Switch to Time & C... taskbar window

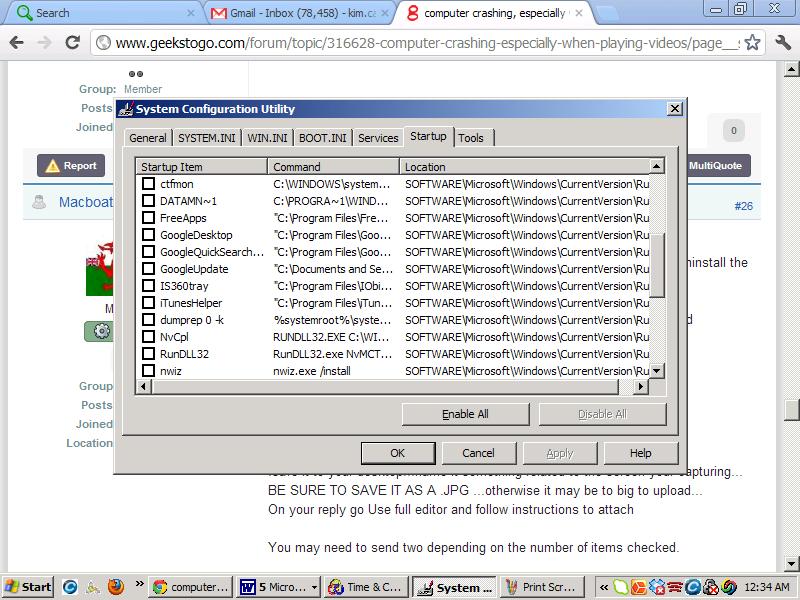tap(367, 587)
